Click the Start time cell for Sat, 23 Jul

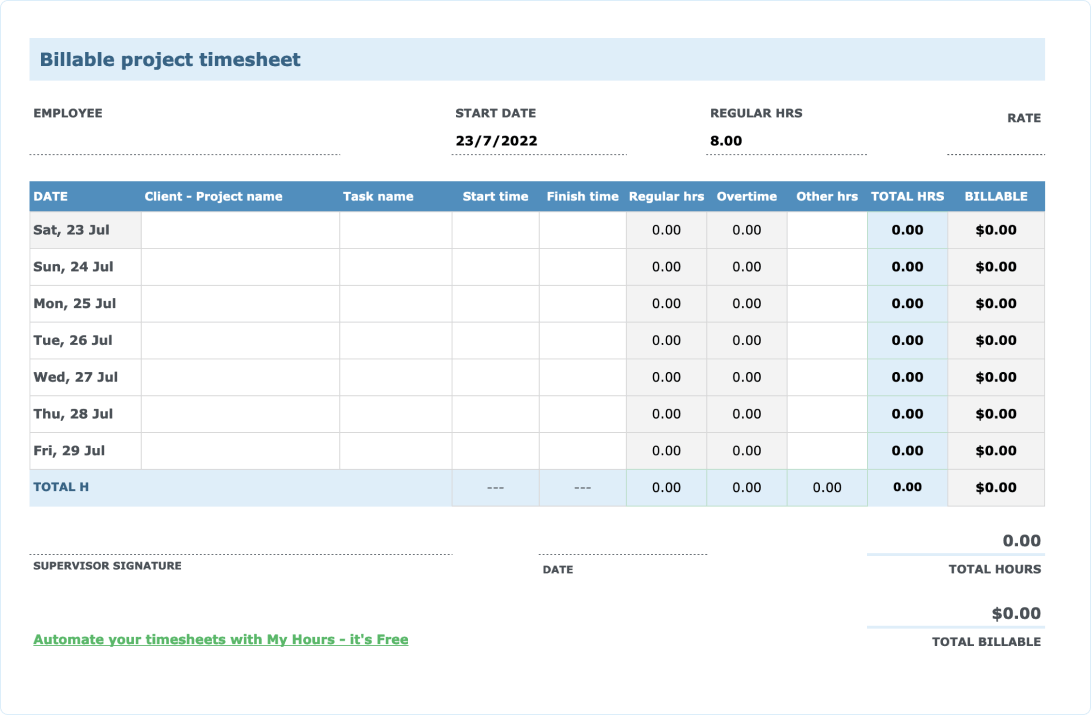tap(496, 230)
